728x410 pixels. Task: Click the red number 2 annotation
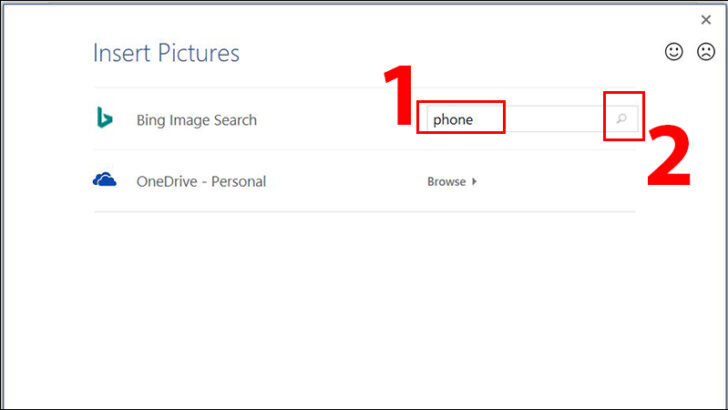click(x=669, y=156)
